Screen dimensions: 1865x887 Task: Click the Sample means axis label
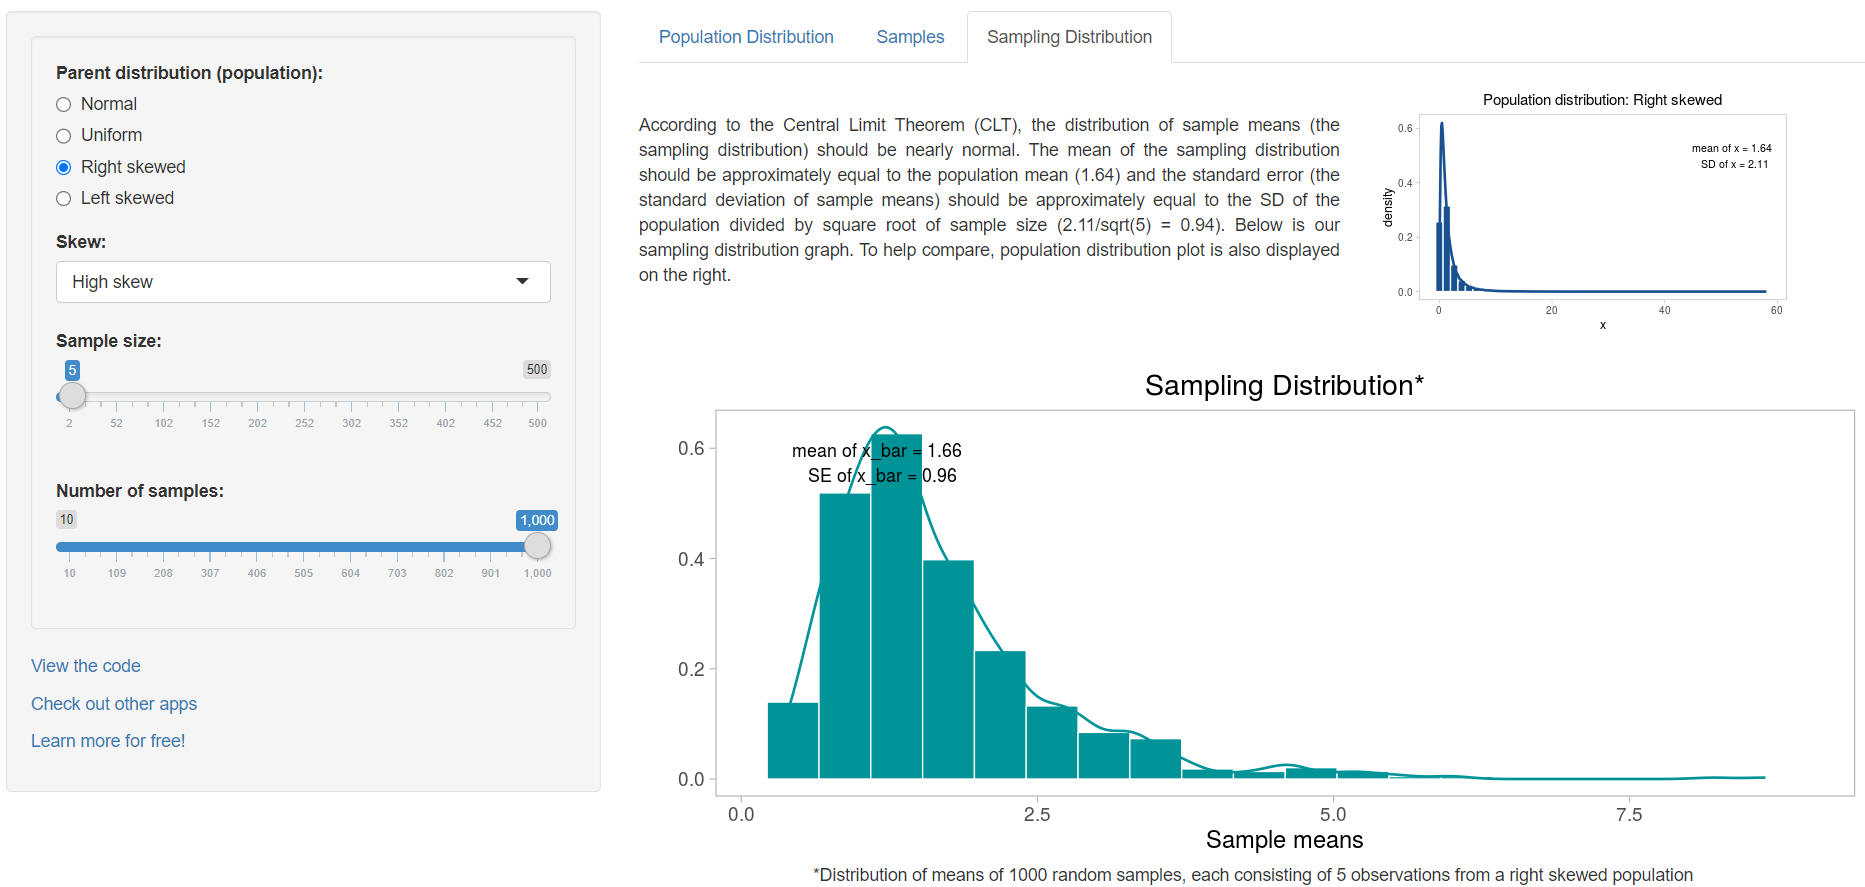tap(1284, 840)
